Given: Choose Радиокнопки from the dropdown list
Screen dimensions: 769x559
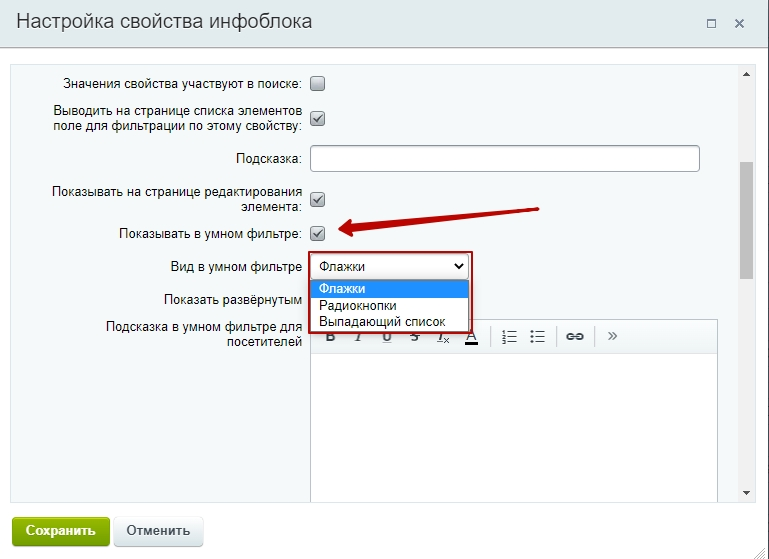Looking at the screenshot, I should pos(389,305).
